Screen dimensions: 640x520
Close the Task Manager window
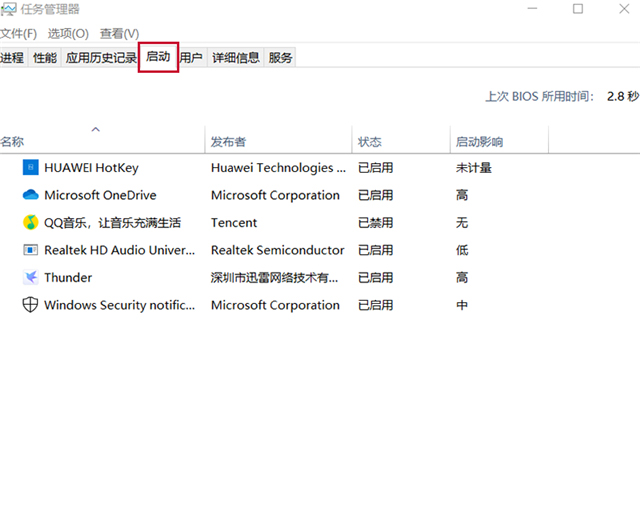click(624, 9)
